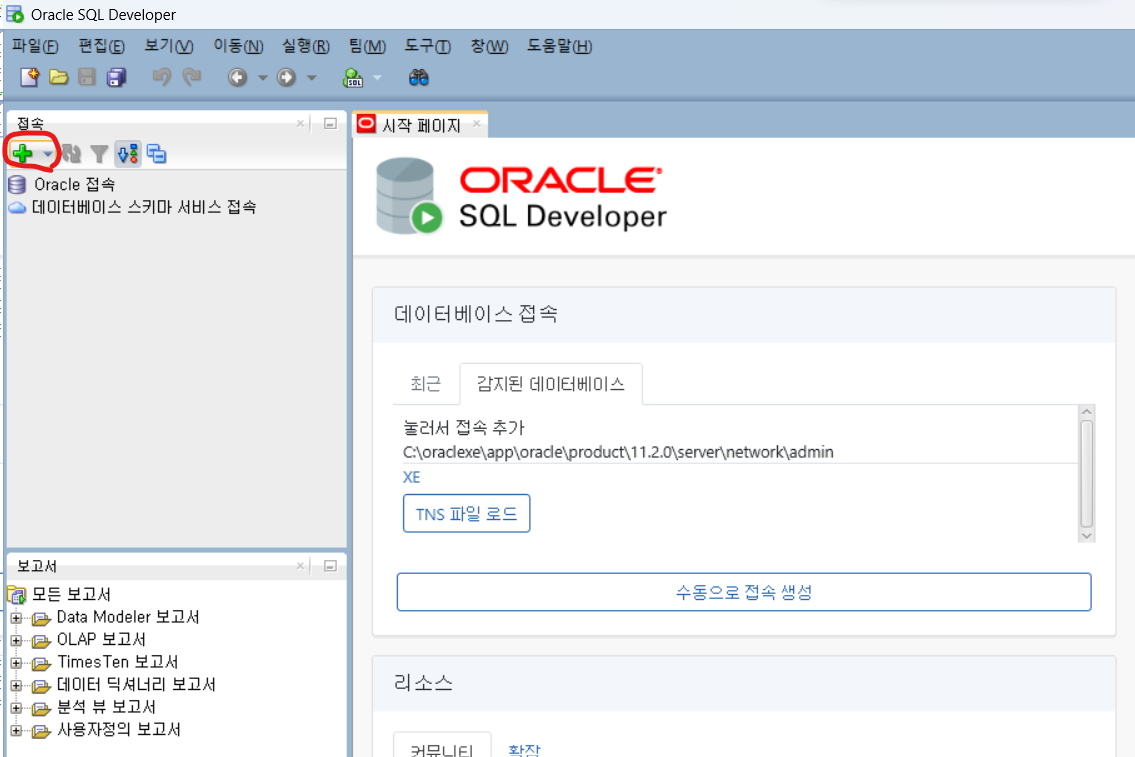Viewport: 1135px width, 757px height.
Task: Expand the 데이터 딕셔너리 보고서 node
Action: click(17, 685)
